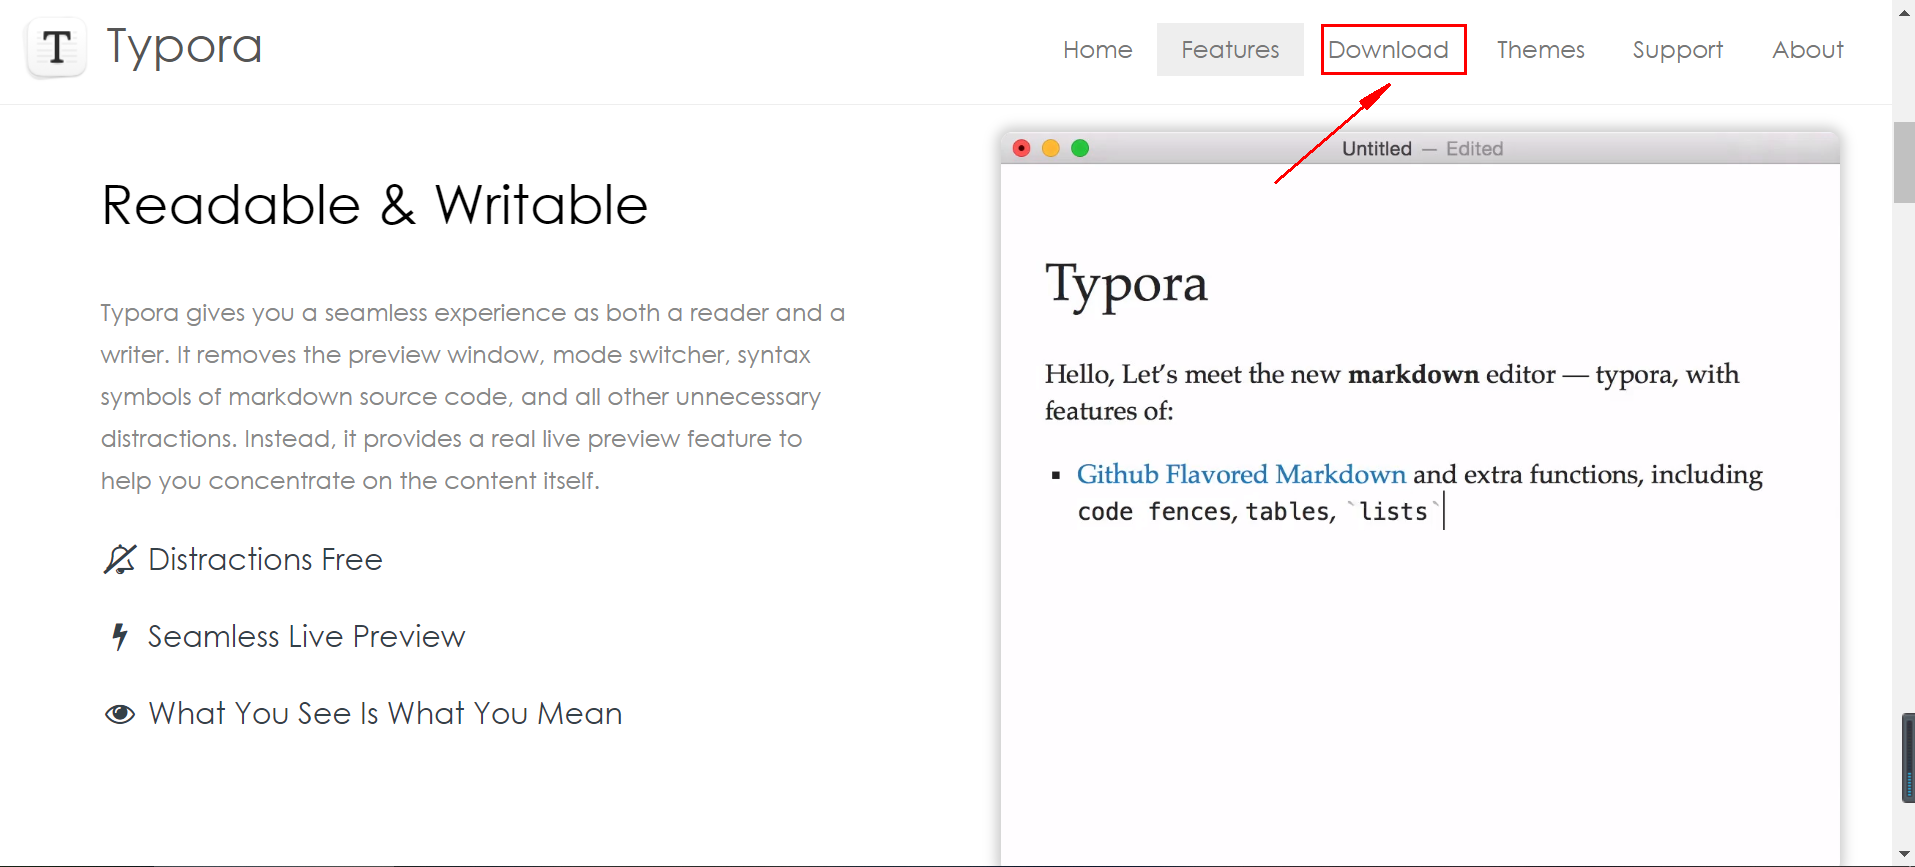Open the Download page

pyautogui.click(x=1388, y=50)
